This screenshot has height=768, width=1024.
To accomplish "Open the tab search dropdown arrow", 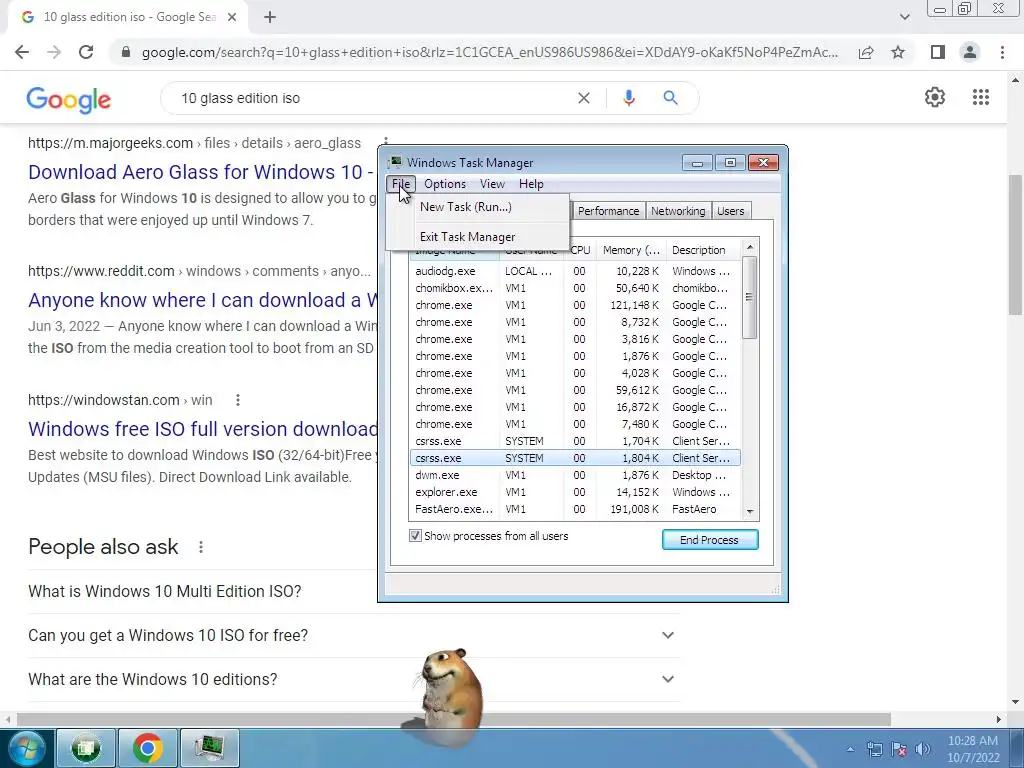I will [x=904, y=17].
